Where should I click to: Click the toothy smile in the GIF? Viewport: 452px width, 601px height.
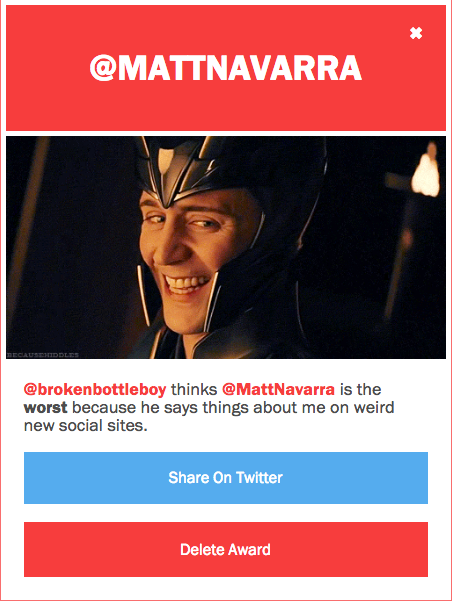186,284
